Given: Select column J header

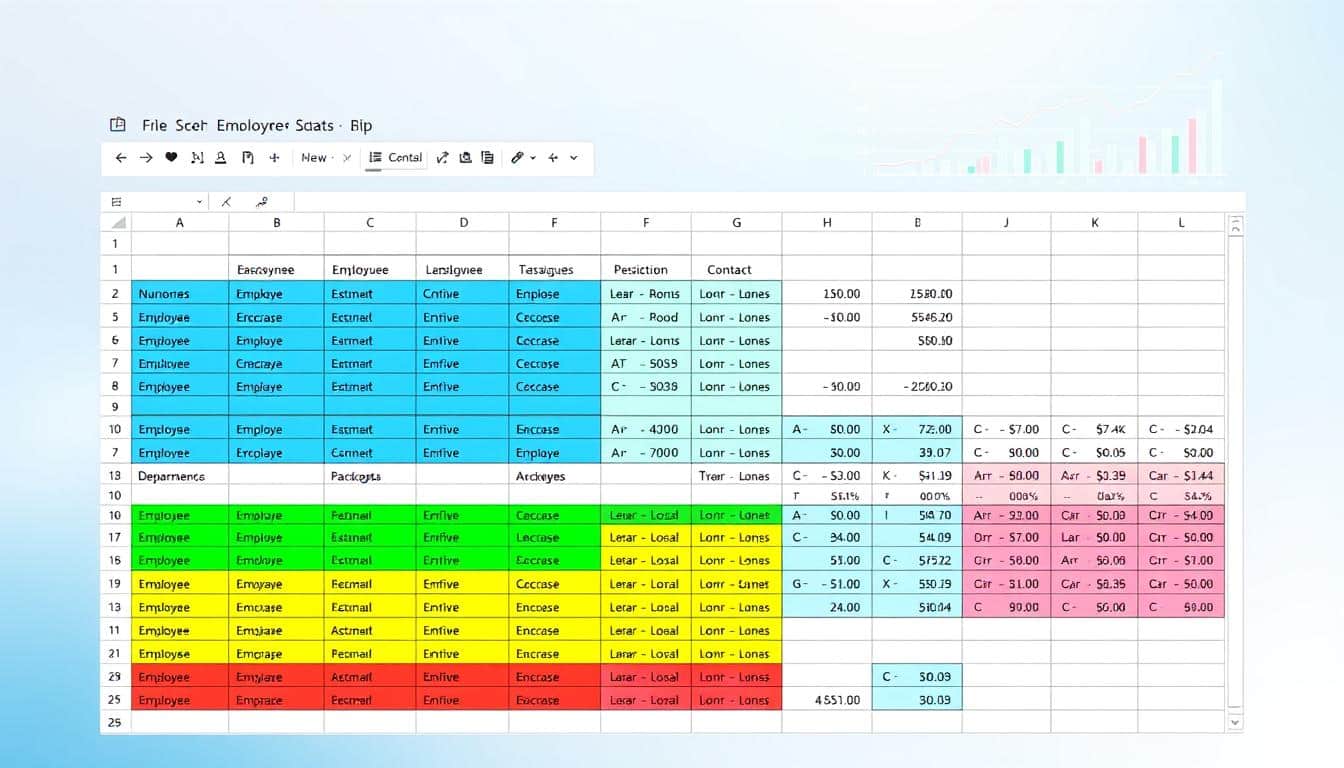Looking at the screenshot, I should pyautogui.click(x=1006, y=223).
